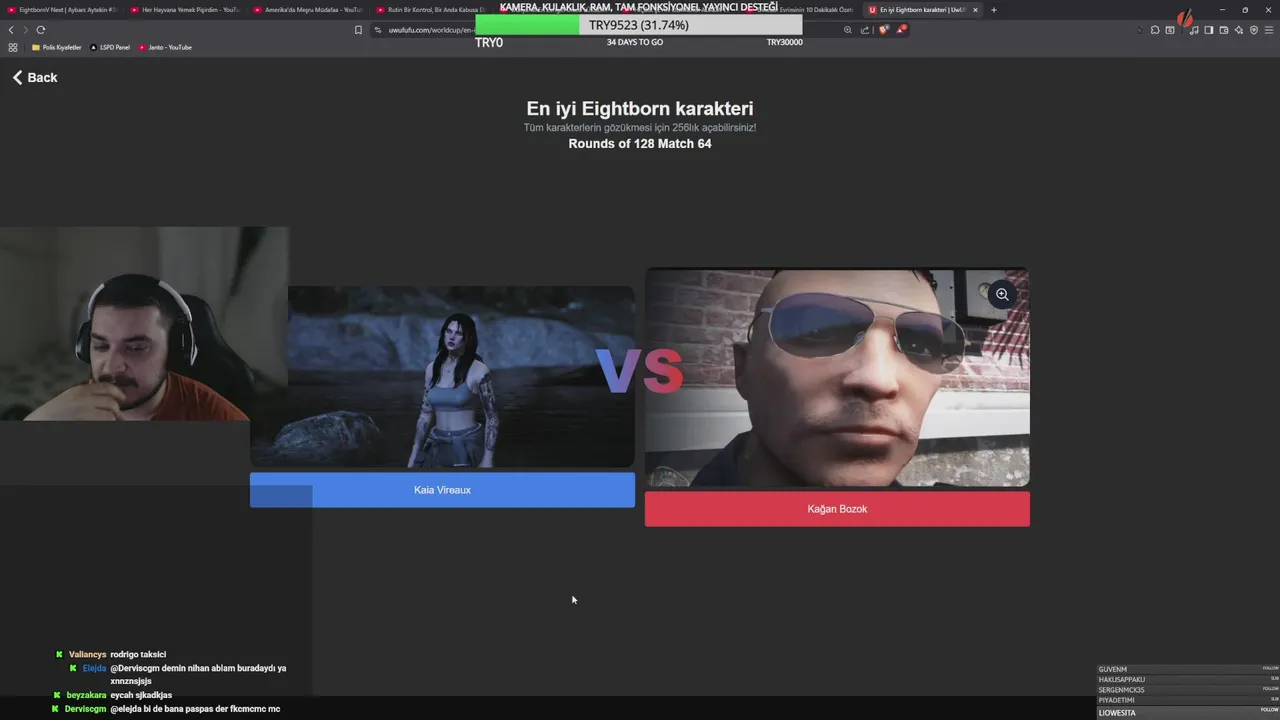Click the bookmark page icon
Image resolution: width=1280 pixels, height=720 pixels.
(x=358, y=30)
